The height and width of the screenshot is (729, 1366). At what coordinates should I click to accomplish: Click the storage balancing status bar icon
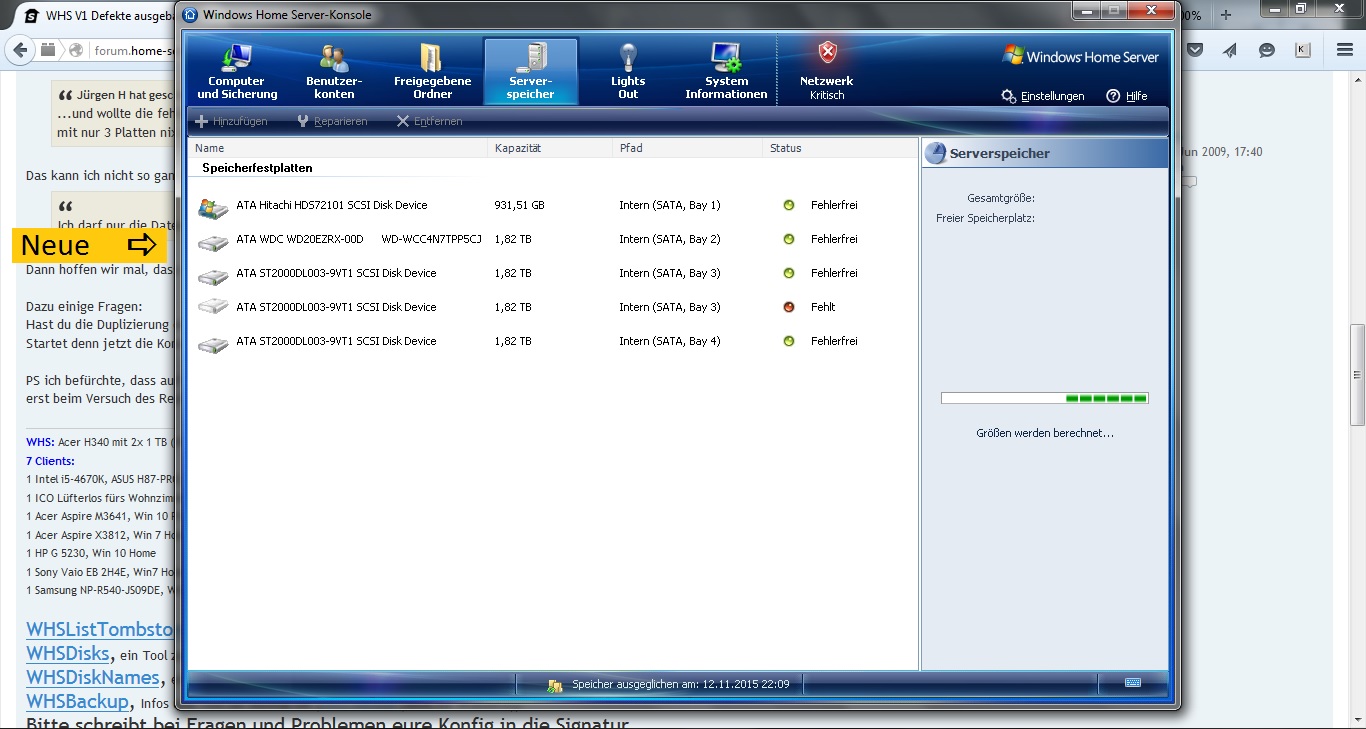pyautogui.click(x=555, y=685)
